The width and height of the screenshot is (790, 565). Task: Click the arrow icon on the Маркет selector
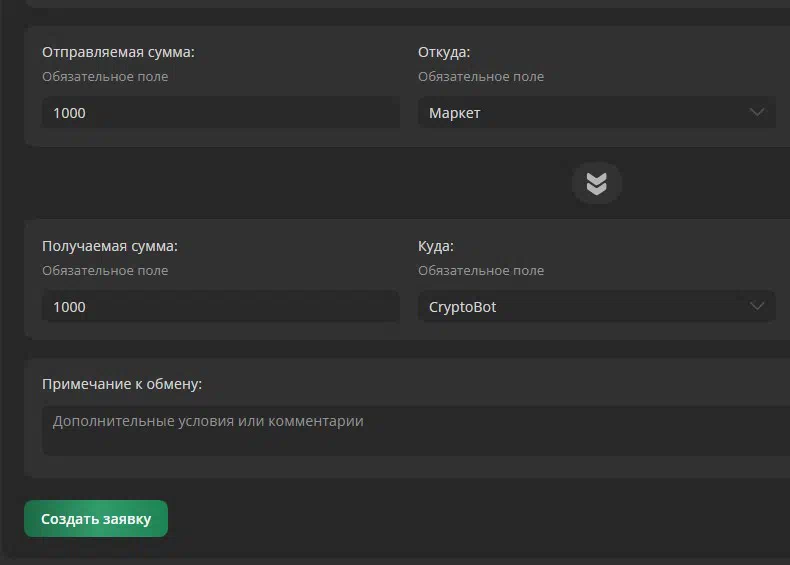[757, 112]
